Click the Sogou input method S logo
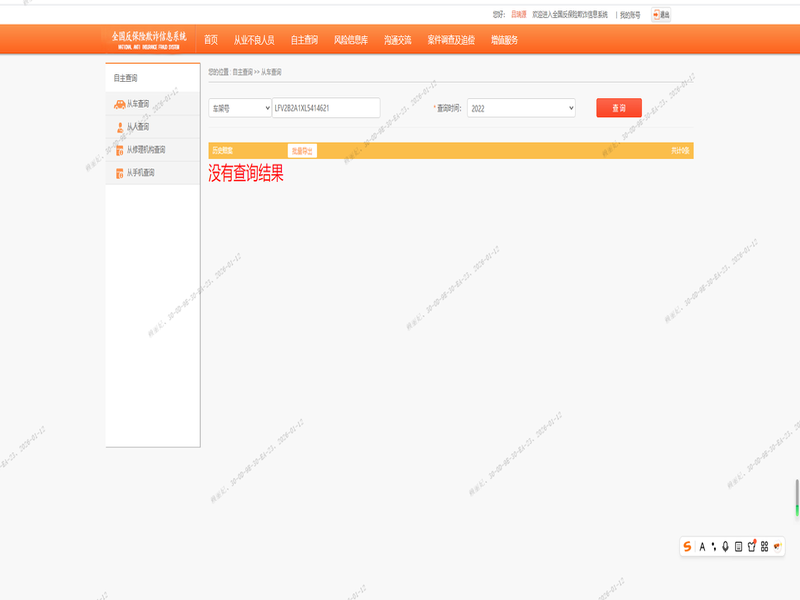Screen dimensions: 800x600 point(688,546)
